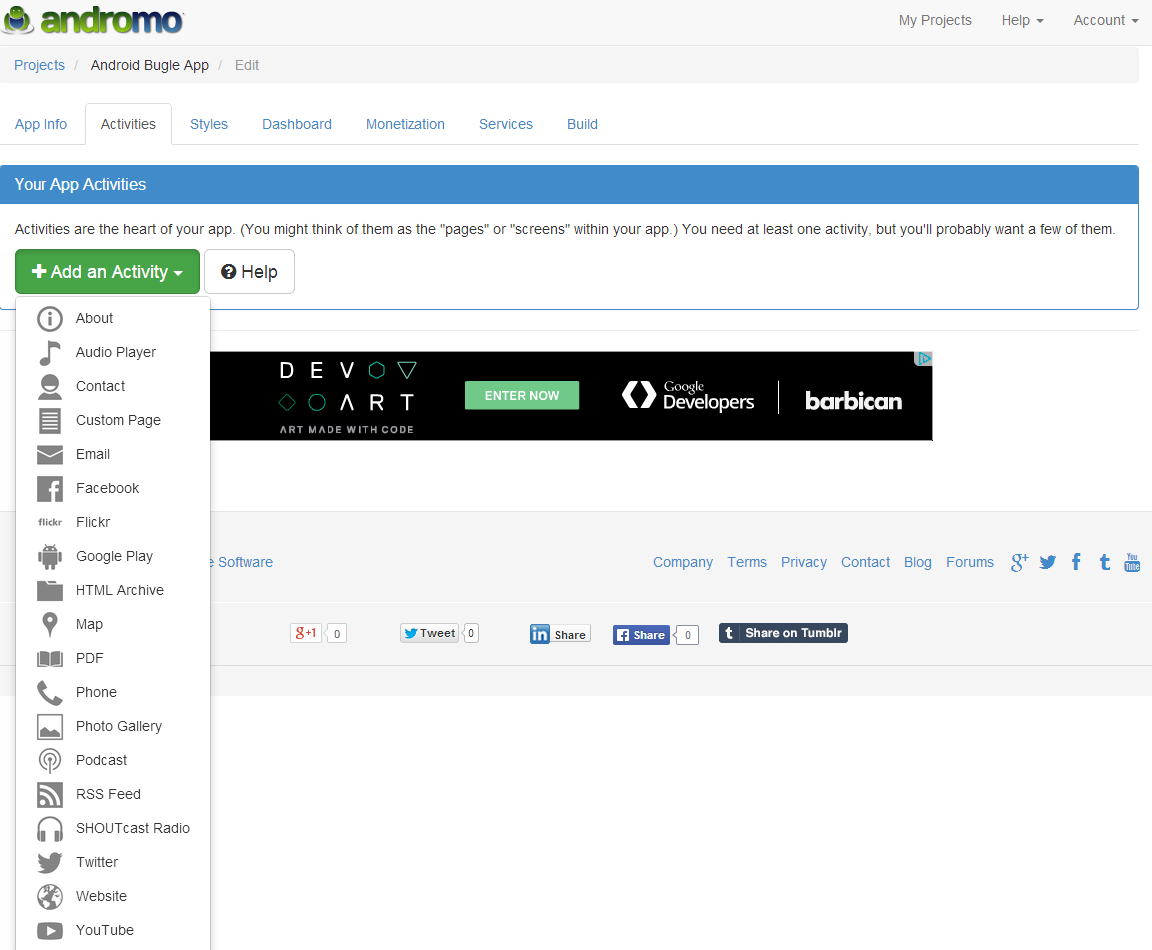Choose the Contact person icon
This screenshot has width=1152, height=950.
coord(50,386)
